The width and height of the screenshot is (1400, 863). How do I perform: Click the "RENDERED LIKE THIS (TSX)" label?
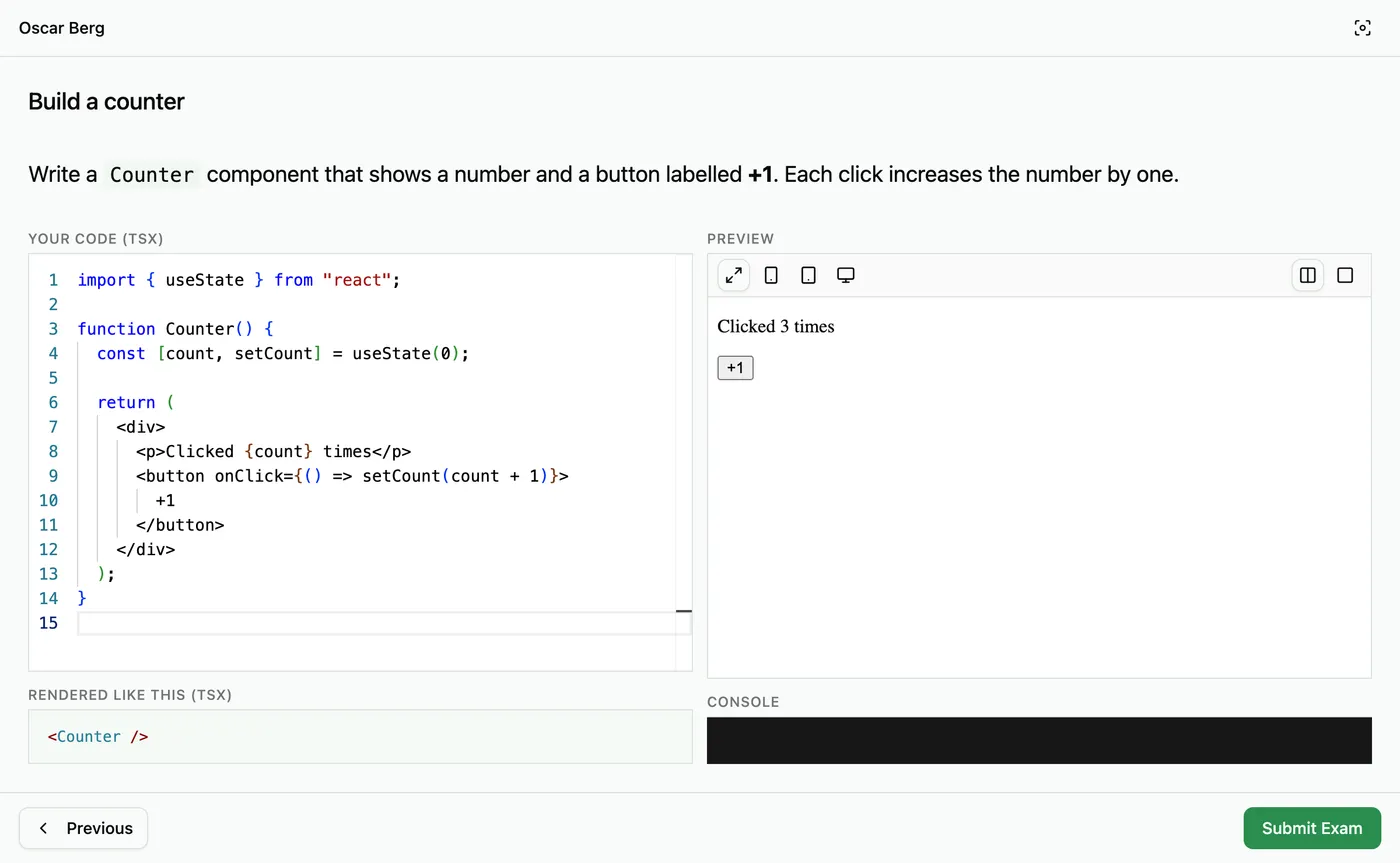click(130, 695)
